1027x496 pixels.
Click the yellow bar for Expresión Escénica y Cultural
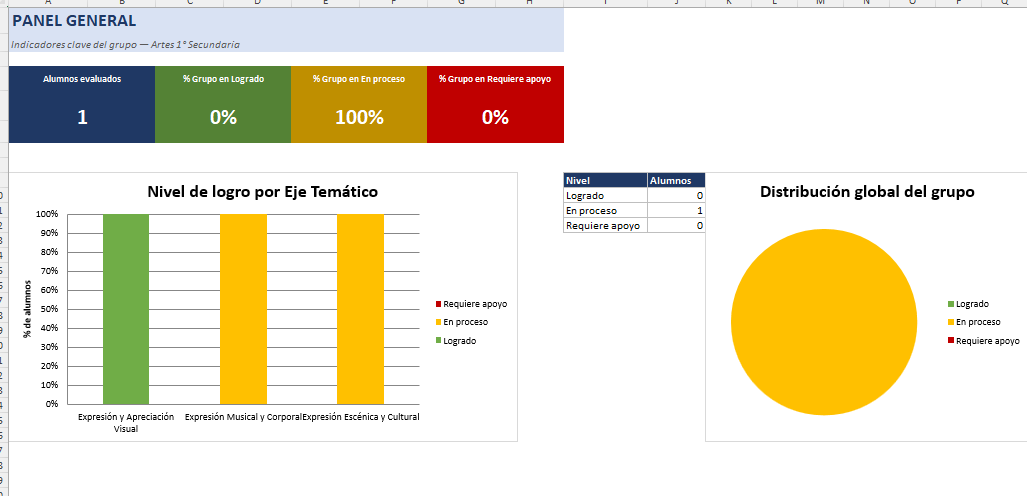point(360,309)
